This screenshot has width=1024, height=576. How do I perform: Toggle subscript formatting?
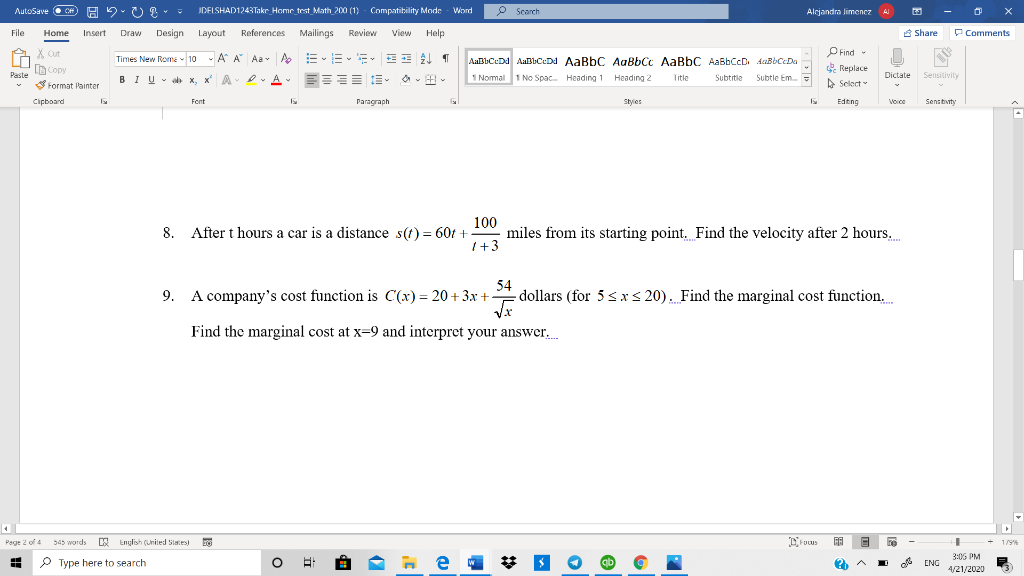193,79
